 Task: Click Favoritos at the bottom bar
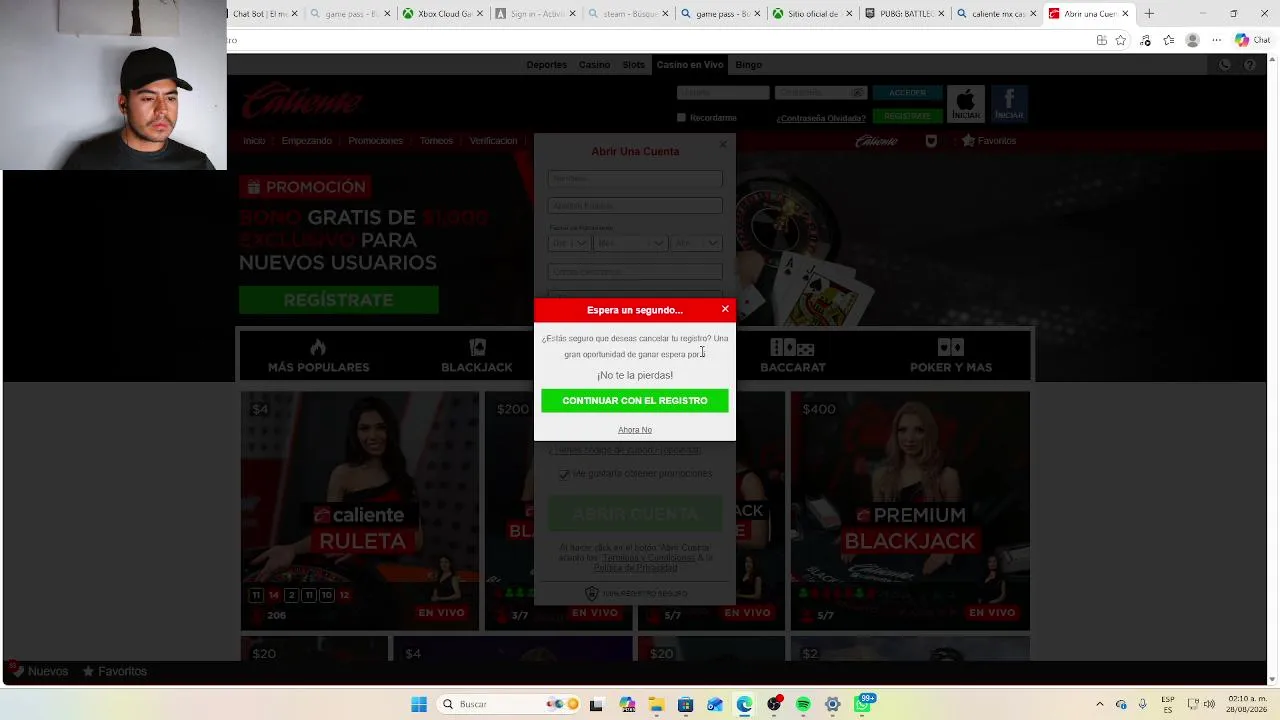pos(114,672)
